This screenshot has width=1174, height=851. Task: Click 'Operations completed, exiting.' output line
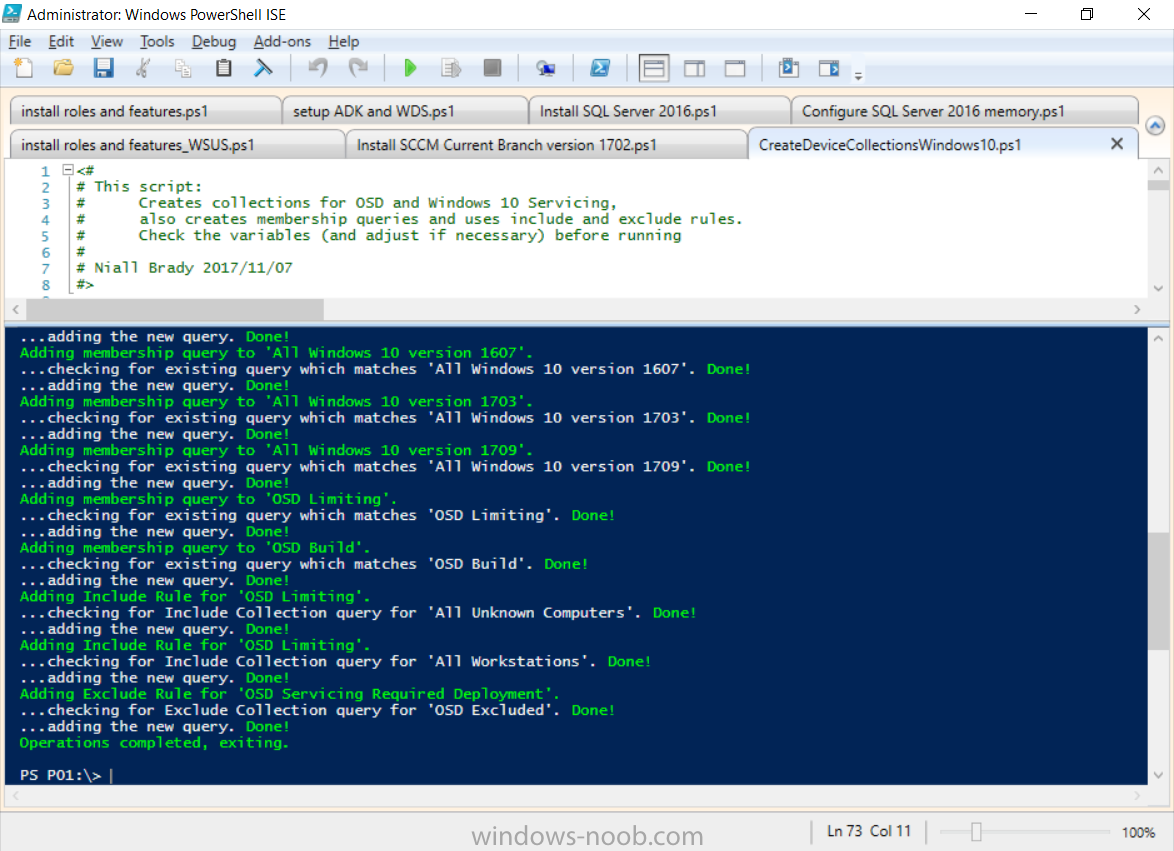[153, 742]
